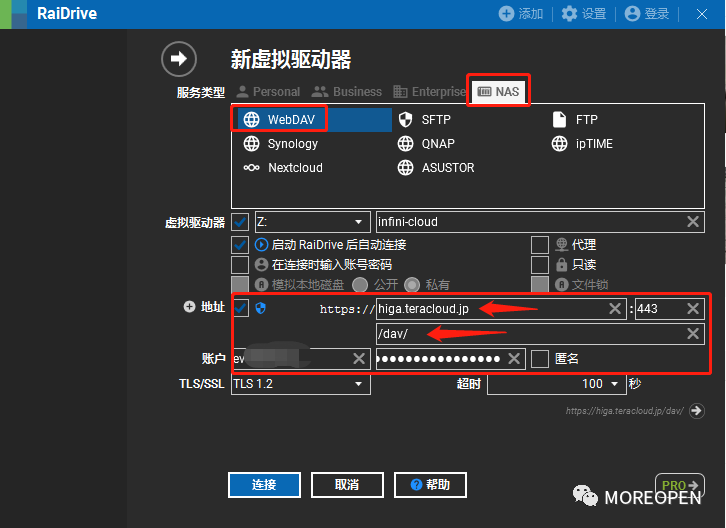Clear the password field

514,358
